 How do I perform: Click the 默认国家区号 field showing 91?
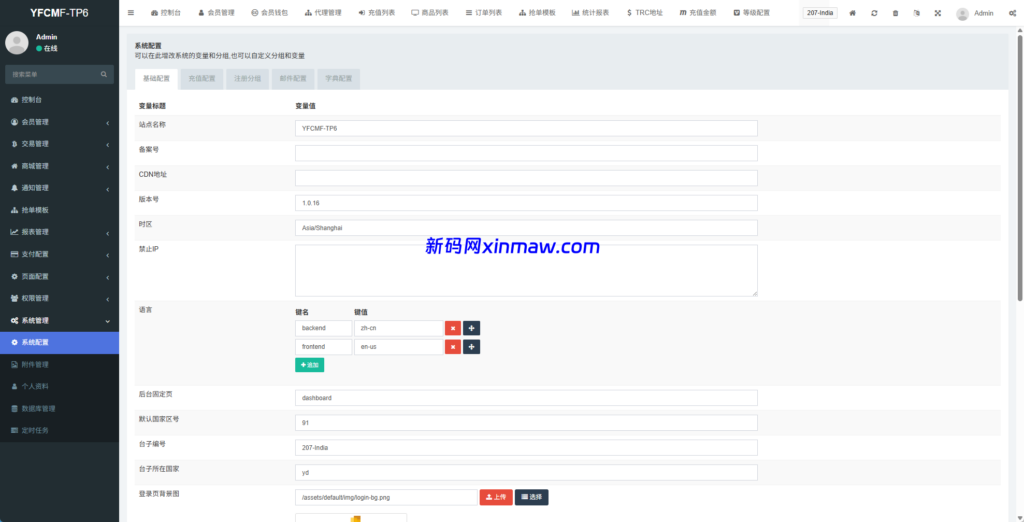point(526,423)
